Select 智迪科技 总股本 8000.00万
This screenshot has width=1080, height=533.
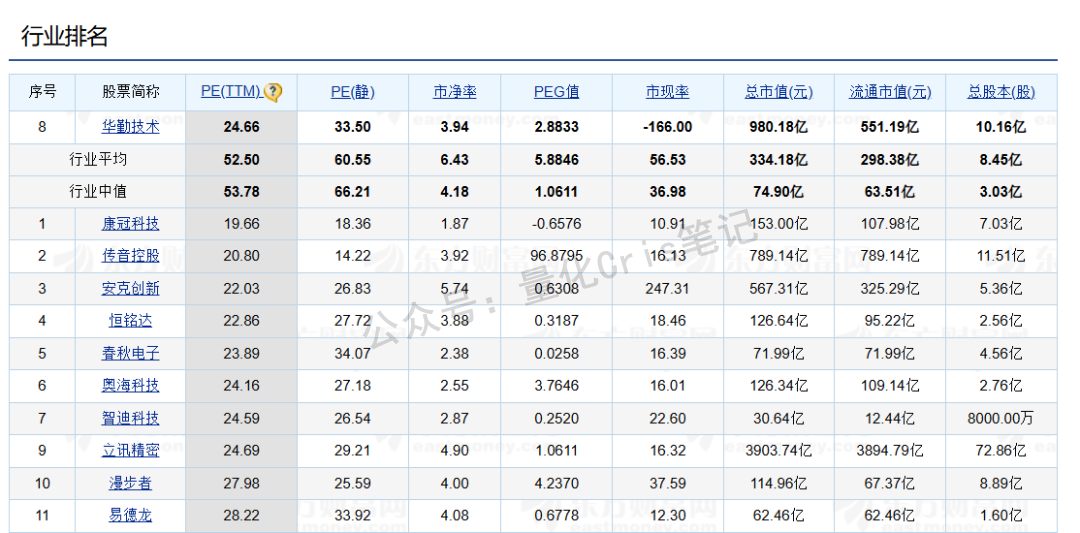pos(1001,418)
